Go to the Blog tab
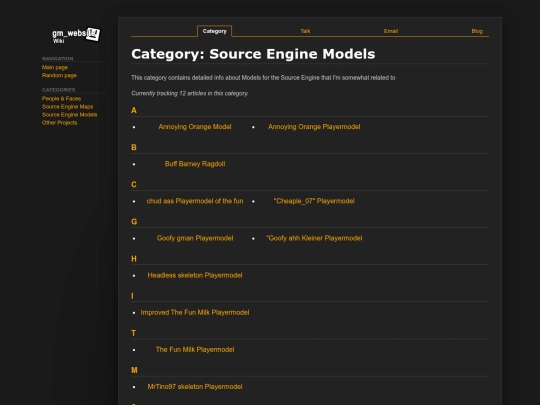This screenshot has width=540, height=405. [477, 31]
